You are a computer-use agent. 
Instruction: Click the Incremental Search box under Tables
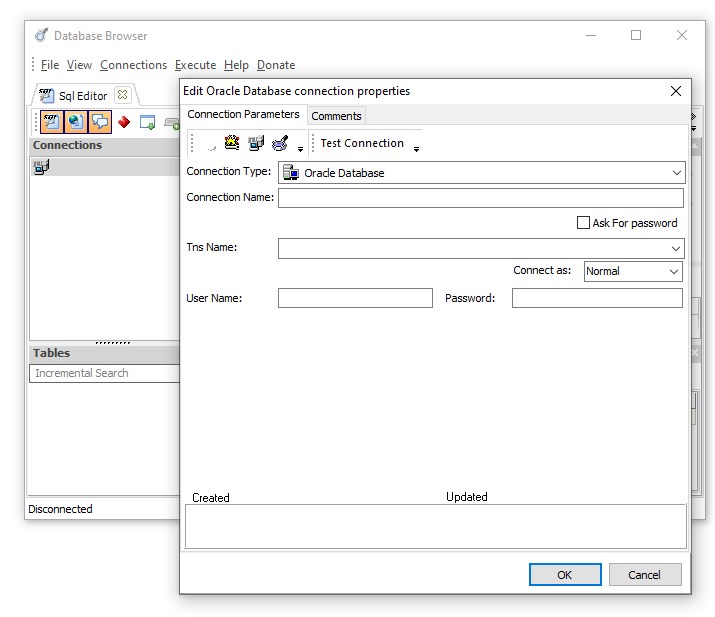point(105,373)
